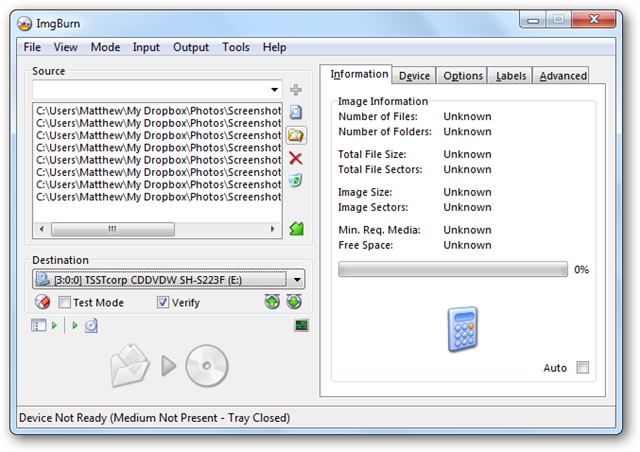The height and width of the screenshot is (452, 640).
Task: Open the Help menu
Action: tap(274, 47)
